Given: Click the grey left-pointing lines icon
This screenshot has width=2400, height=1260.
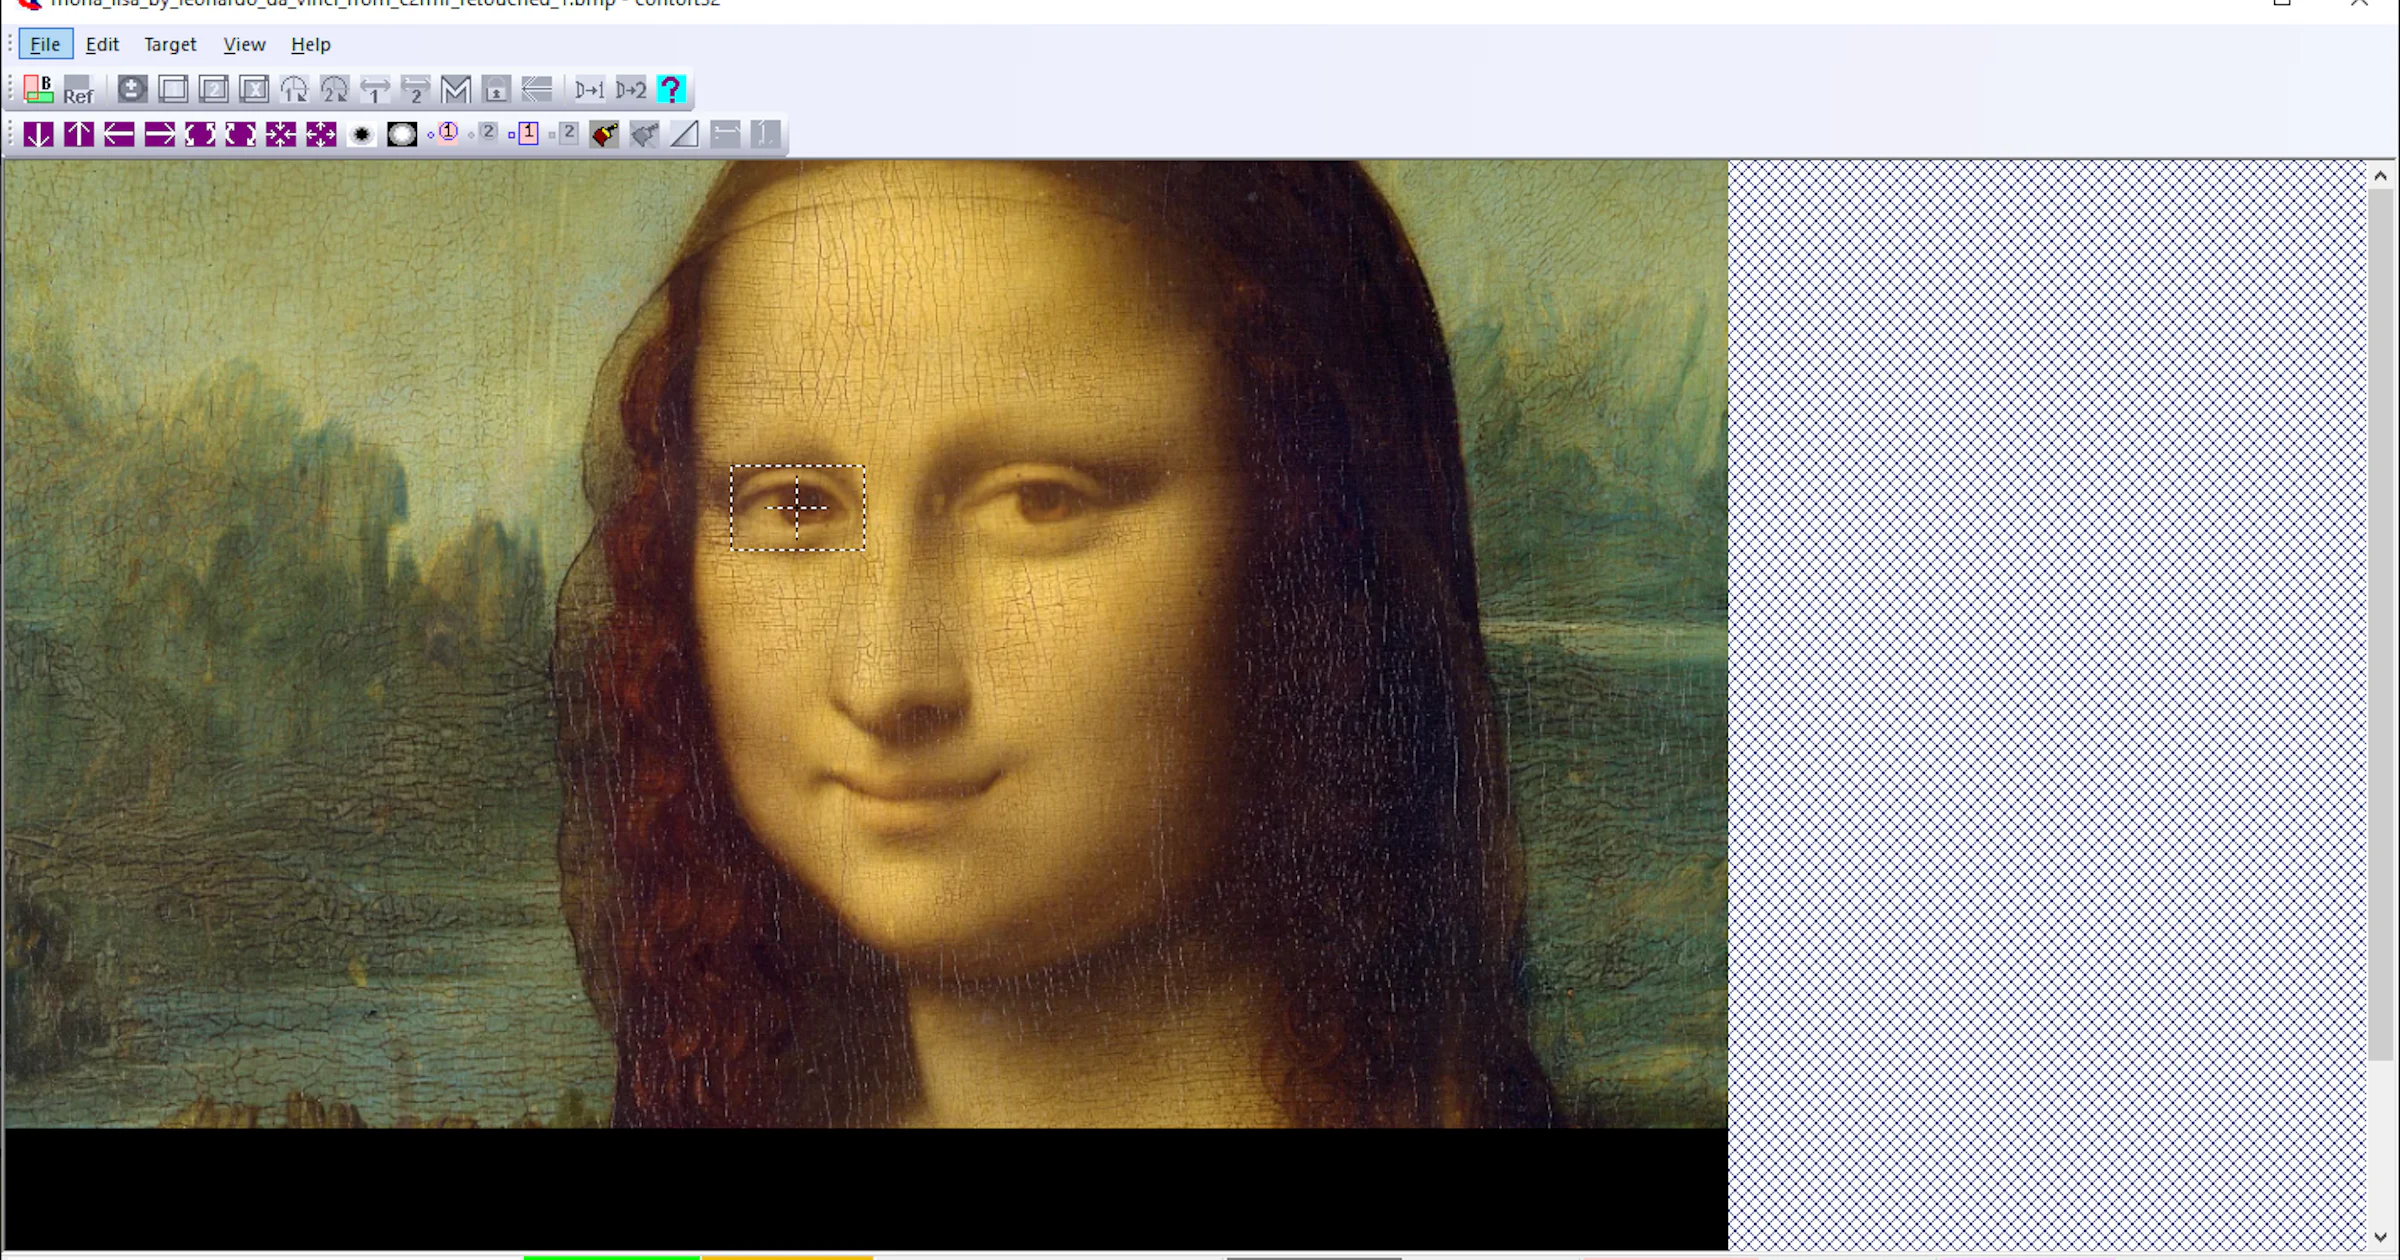Looking at the screenshot, I should [x=537, y=89].
